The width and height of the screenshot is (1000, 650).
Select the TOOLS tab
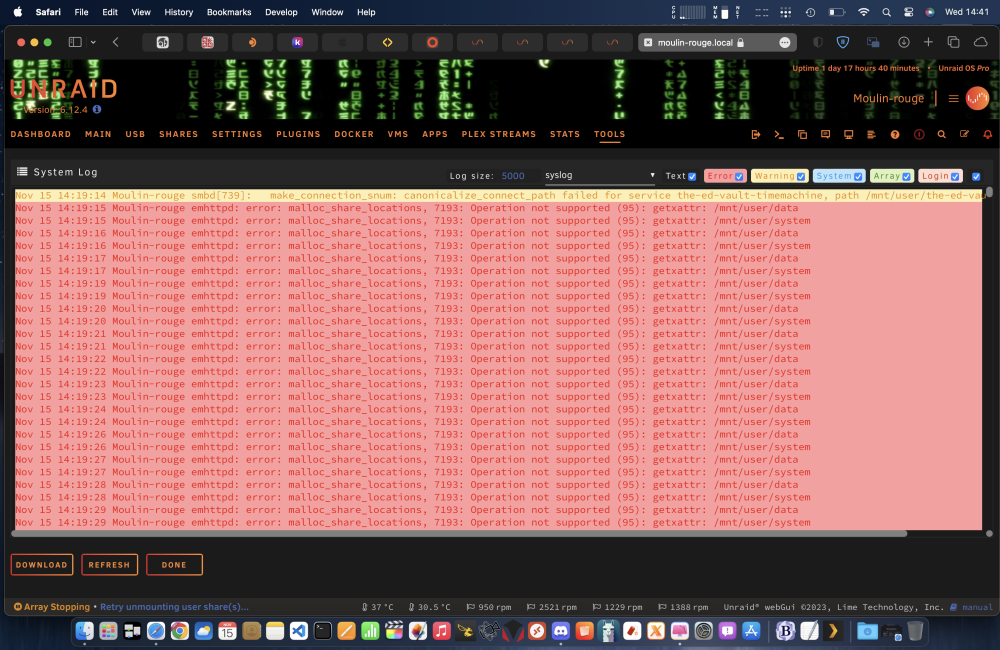(610, 134)
